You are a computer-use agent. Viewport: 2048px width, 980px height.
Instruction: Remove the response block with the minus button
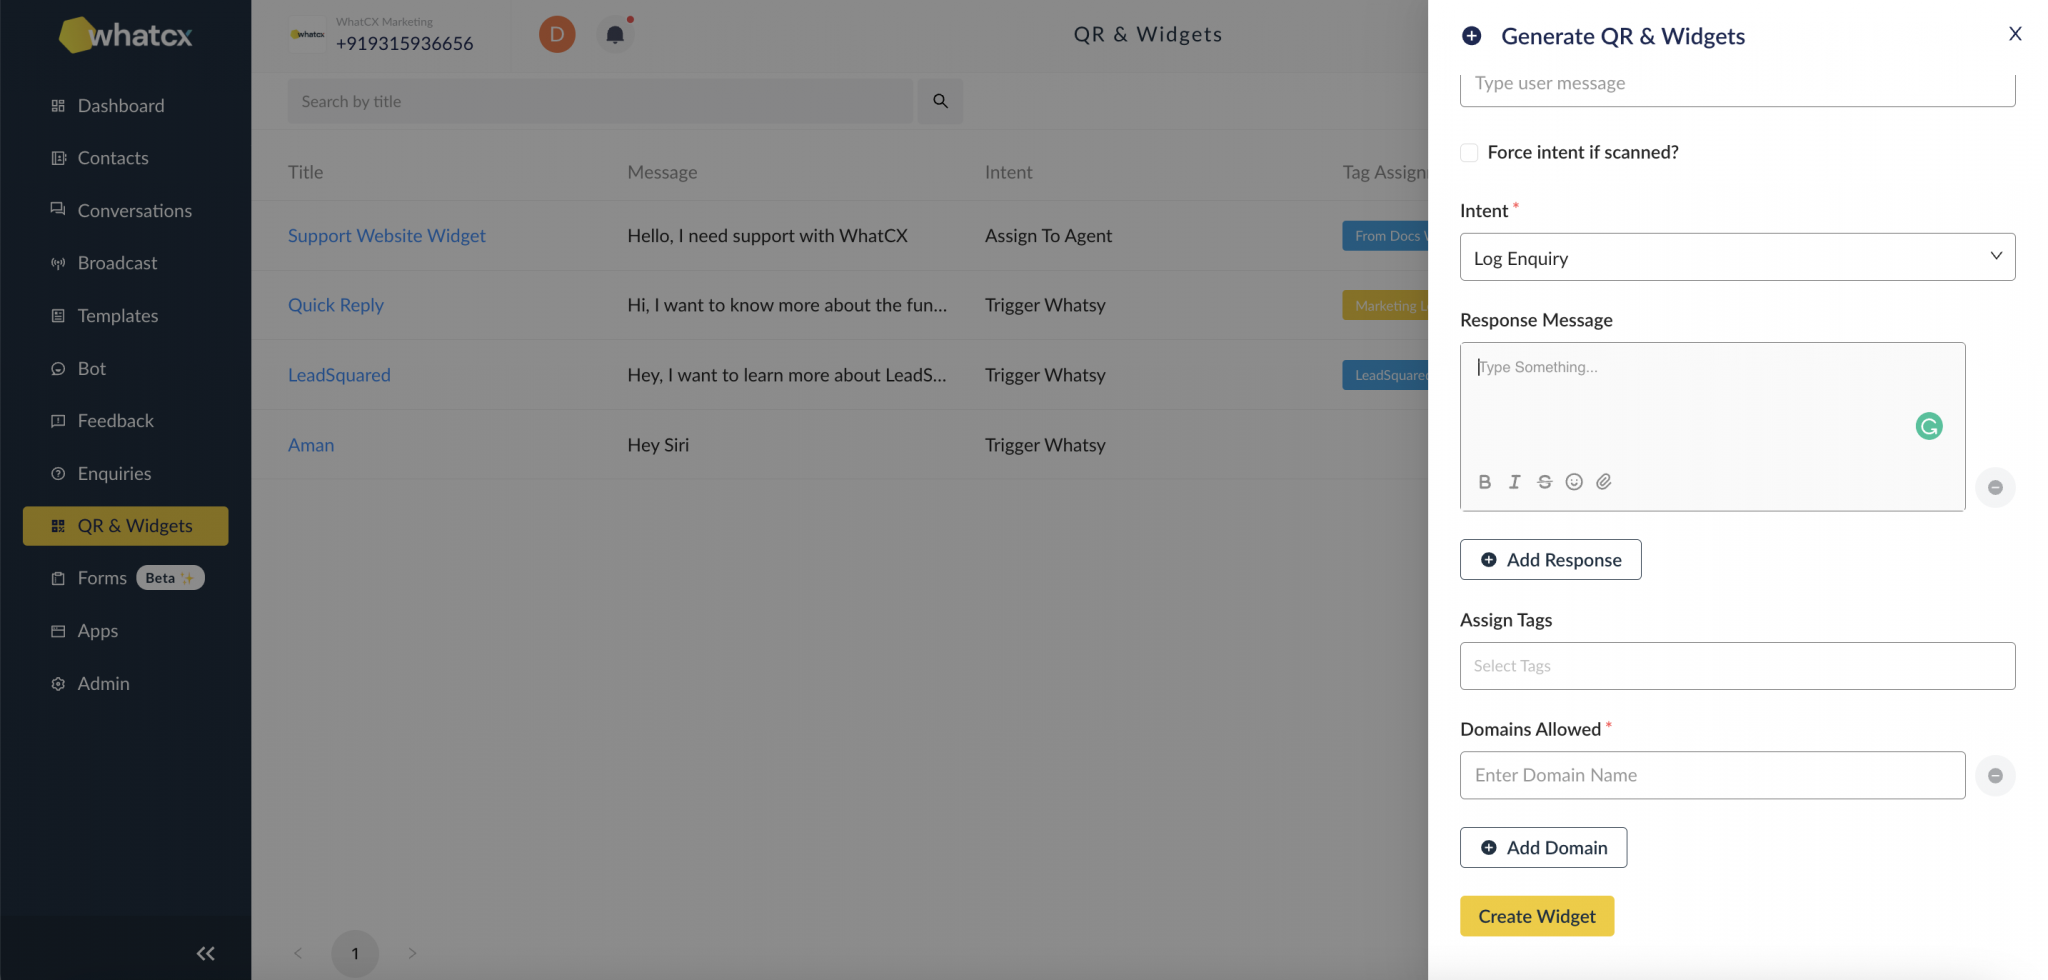click(x=1995, y=487)
